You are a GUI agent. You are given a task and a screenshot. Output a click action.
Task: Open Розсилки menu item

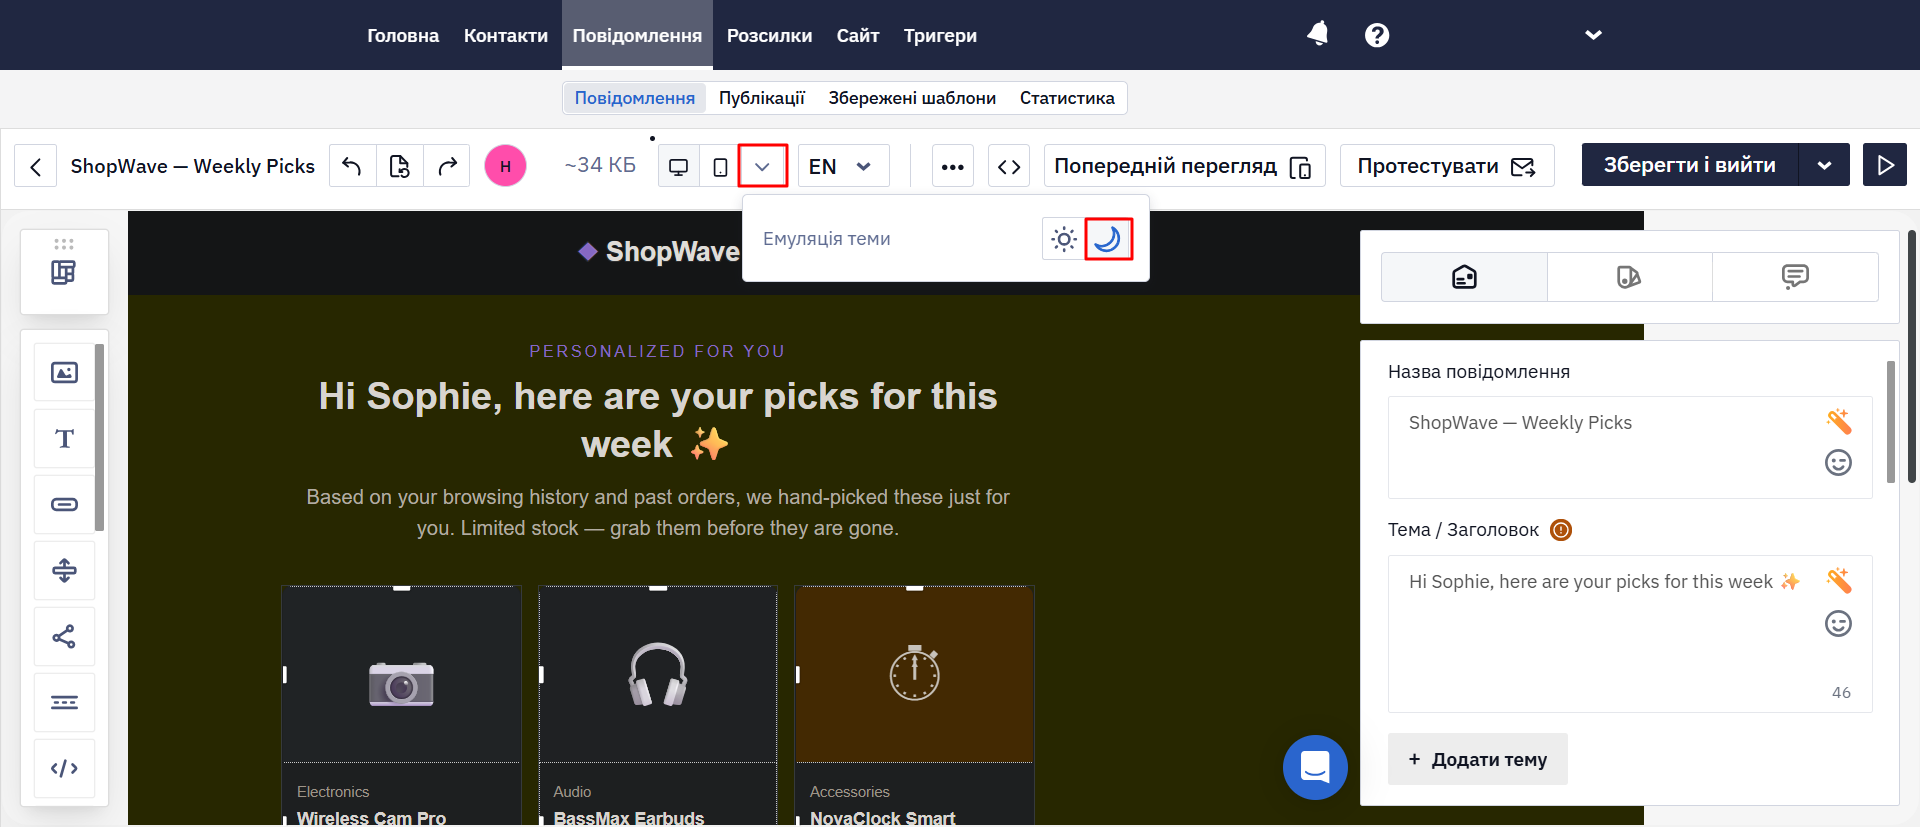tap(769, 35)
